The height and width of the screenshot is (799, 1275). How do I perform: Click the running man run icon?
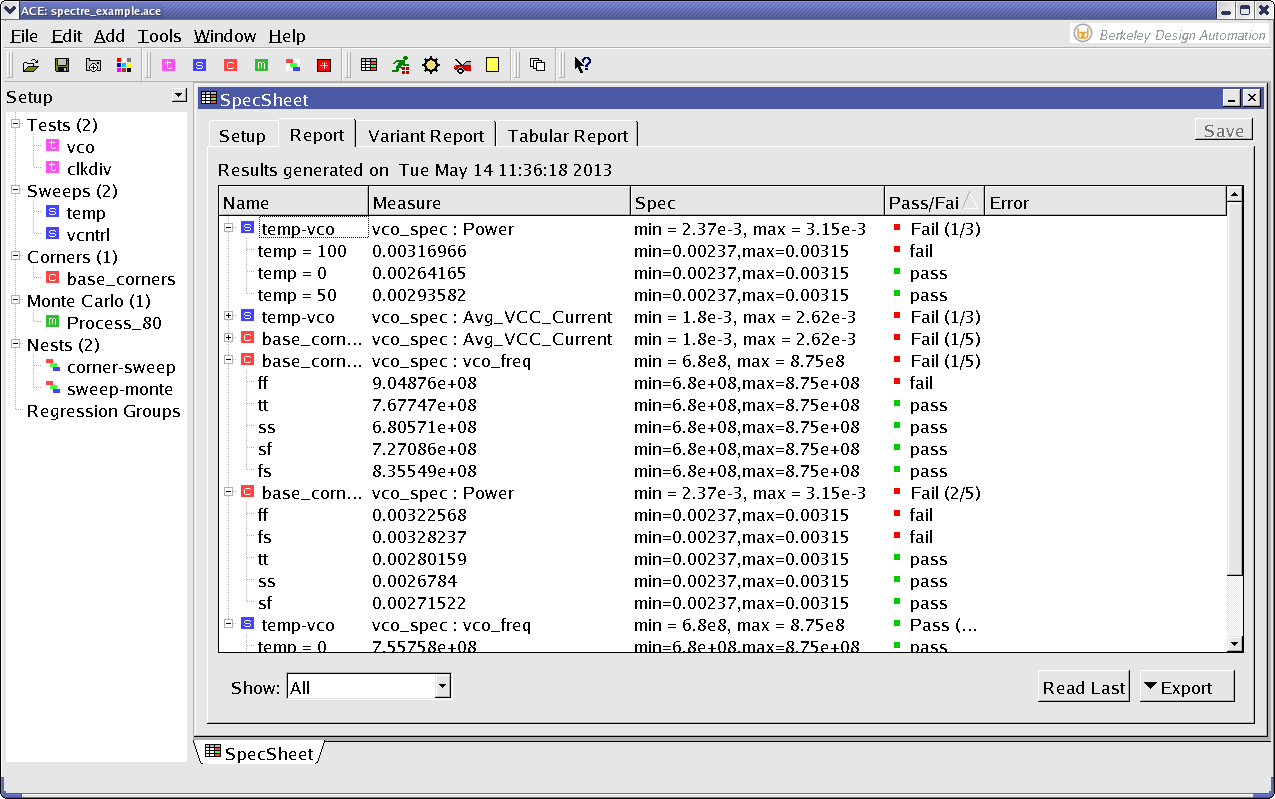click(x=400, y=65)
